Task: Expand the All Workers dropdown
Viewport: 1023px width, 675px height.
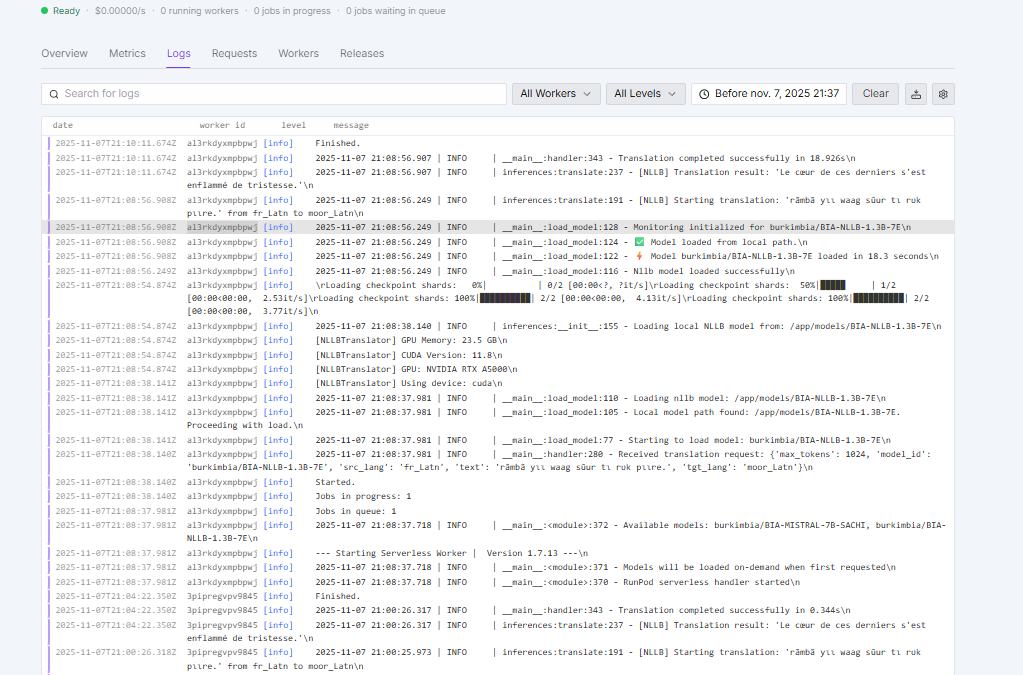Action: point(556,94)
